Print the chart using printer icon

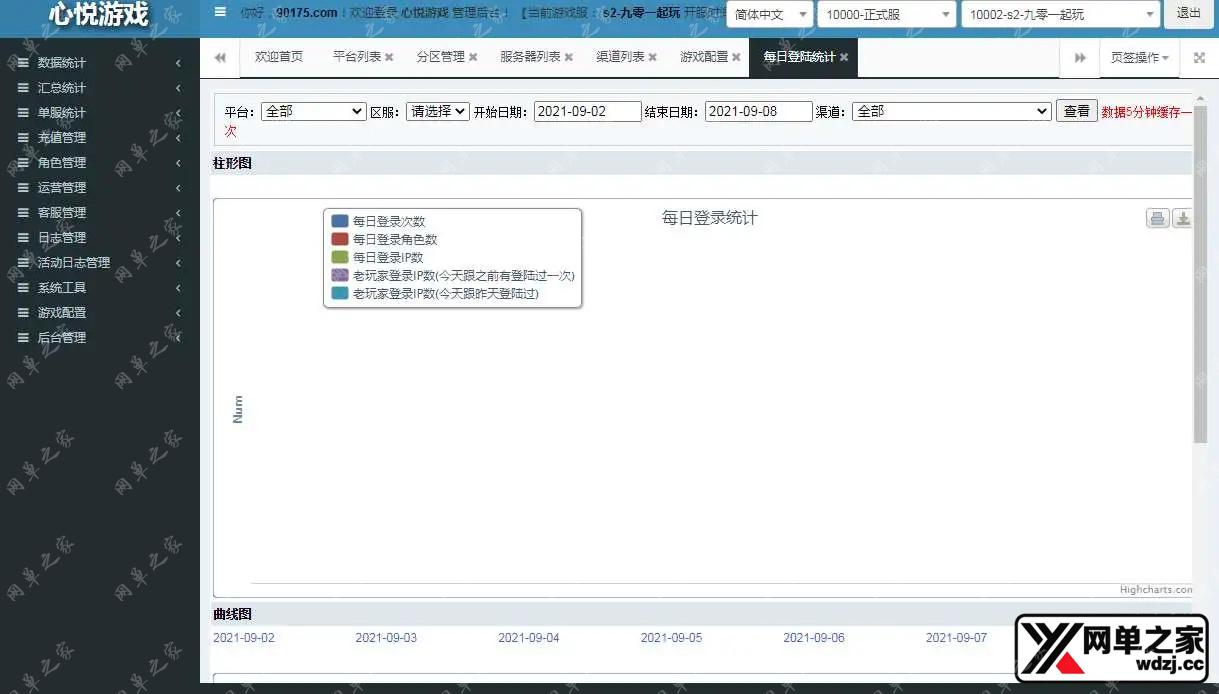(x=1157, y=219)
